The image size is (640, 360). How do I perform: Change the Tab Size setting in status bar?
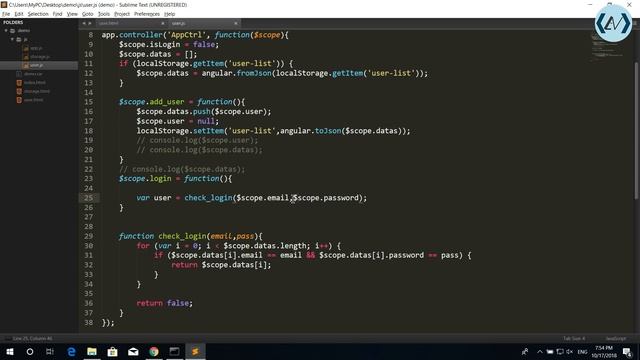(574, 338)
